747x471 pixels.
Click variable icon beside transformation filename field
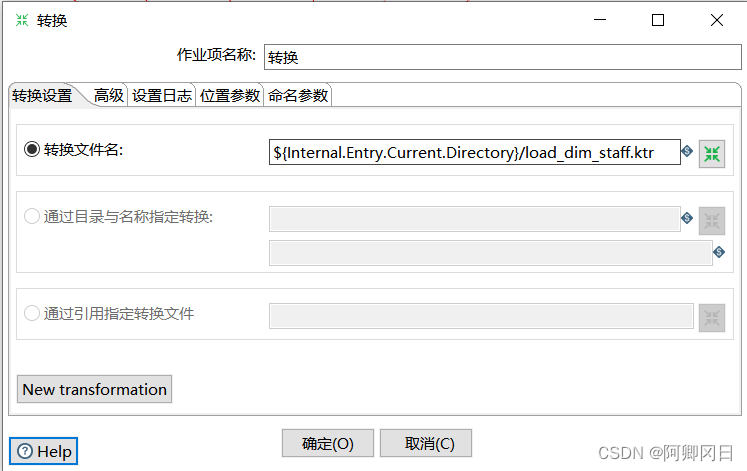(x=687, y=152)
